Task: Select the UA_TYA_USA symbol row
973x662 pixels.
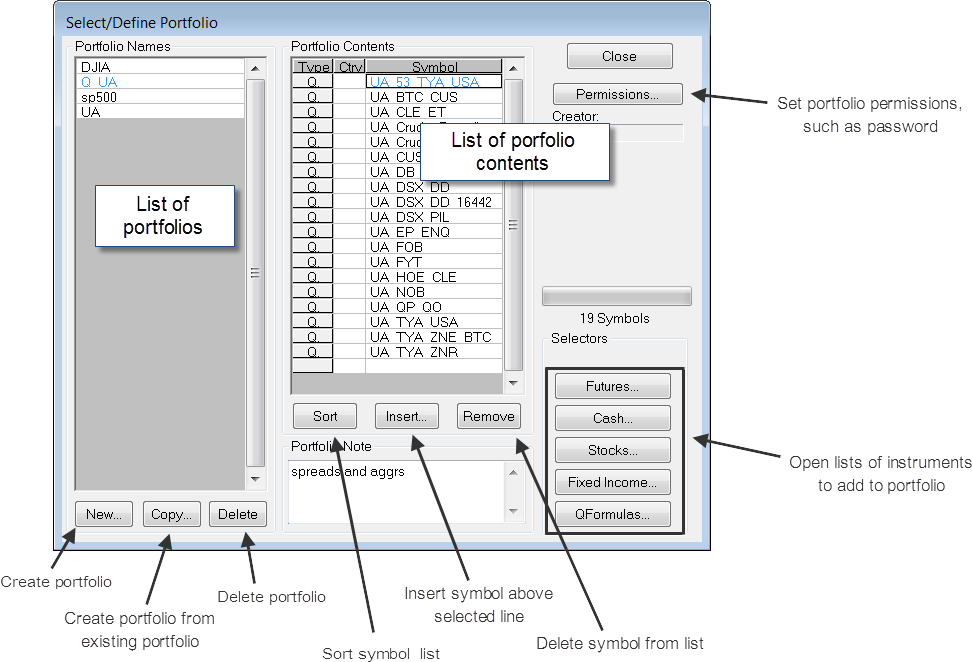Action: tap(433, 322)
